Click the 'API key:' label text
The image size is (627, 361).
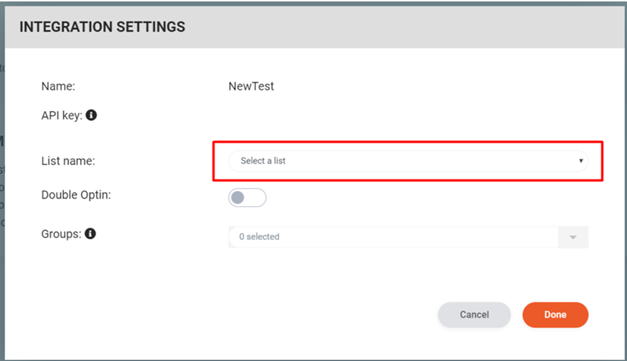[x=62, y=116]
